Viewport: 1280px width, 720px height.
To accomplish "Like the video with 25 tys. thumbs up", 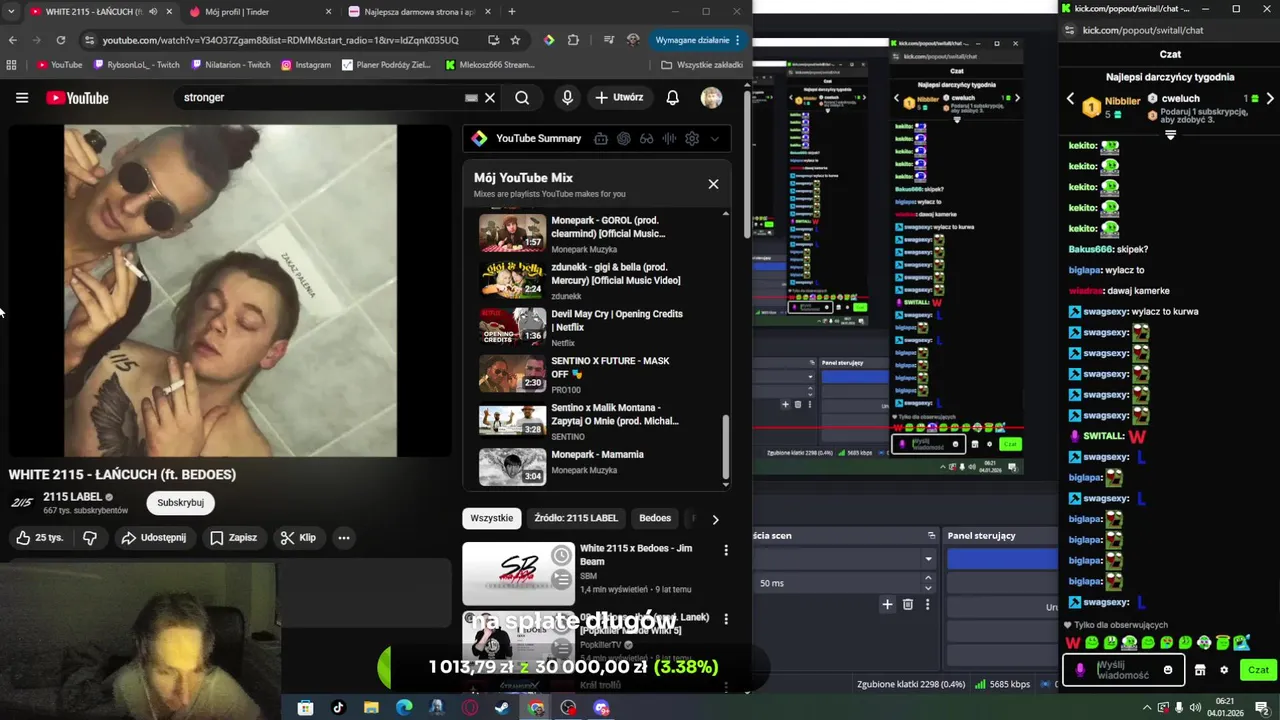I will pyautogui.click(x=39, y=538).
